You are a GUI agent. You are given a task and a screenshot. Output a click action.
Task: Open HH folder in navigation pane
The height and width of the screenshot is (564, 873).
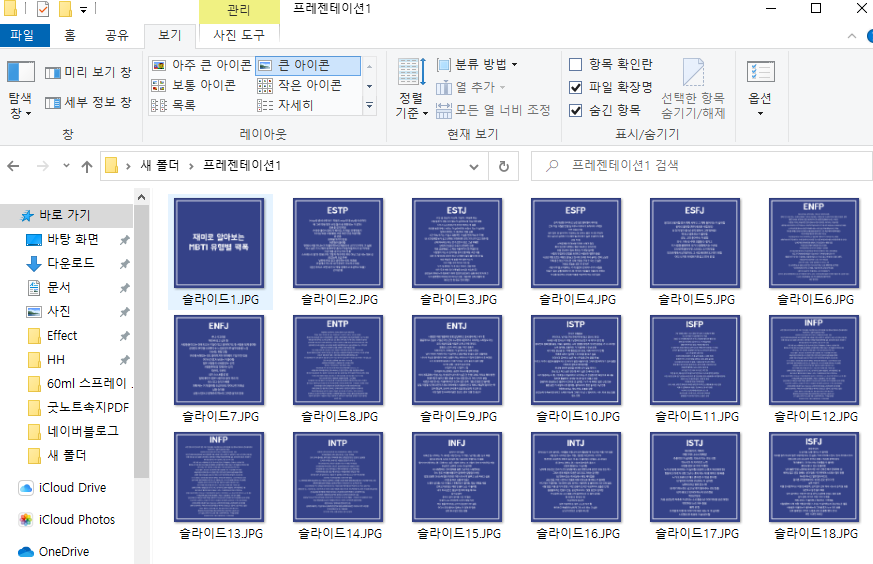click(x=56, y=360)
